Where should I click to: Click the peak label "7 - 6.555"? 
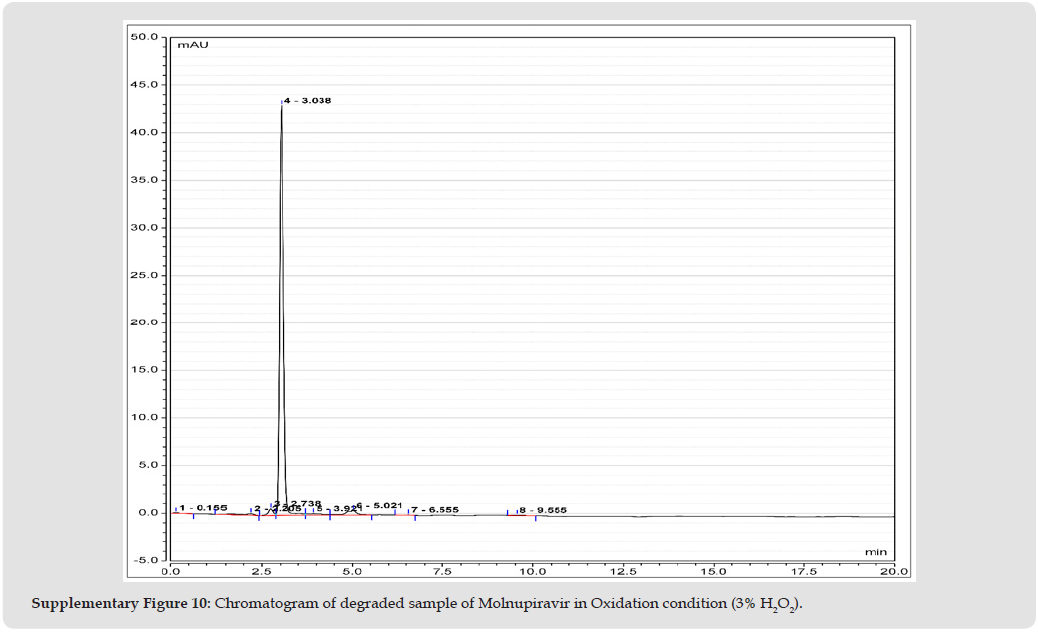[x=435, y=510]
